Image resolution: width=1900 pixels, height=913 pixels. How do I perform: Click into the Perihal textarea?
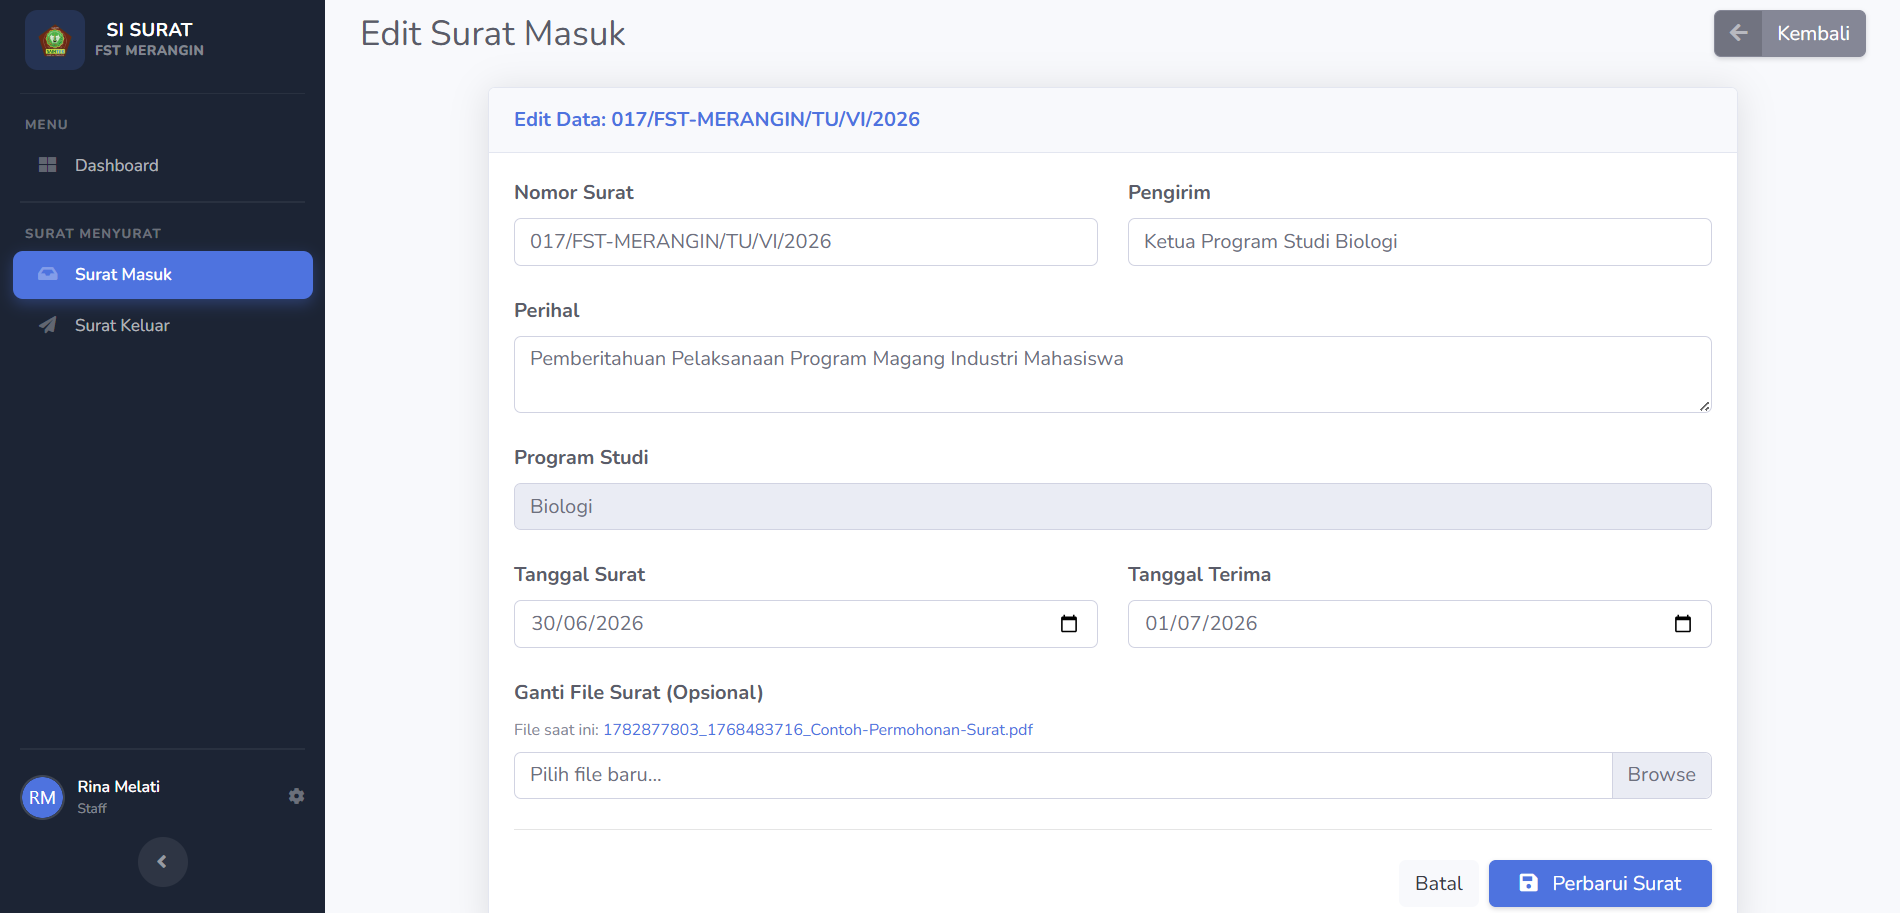pos(1113,375)
